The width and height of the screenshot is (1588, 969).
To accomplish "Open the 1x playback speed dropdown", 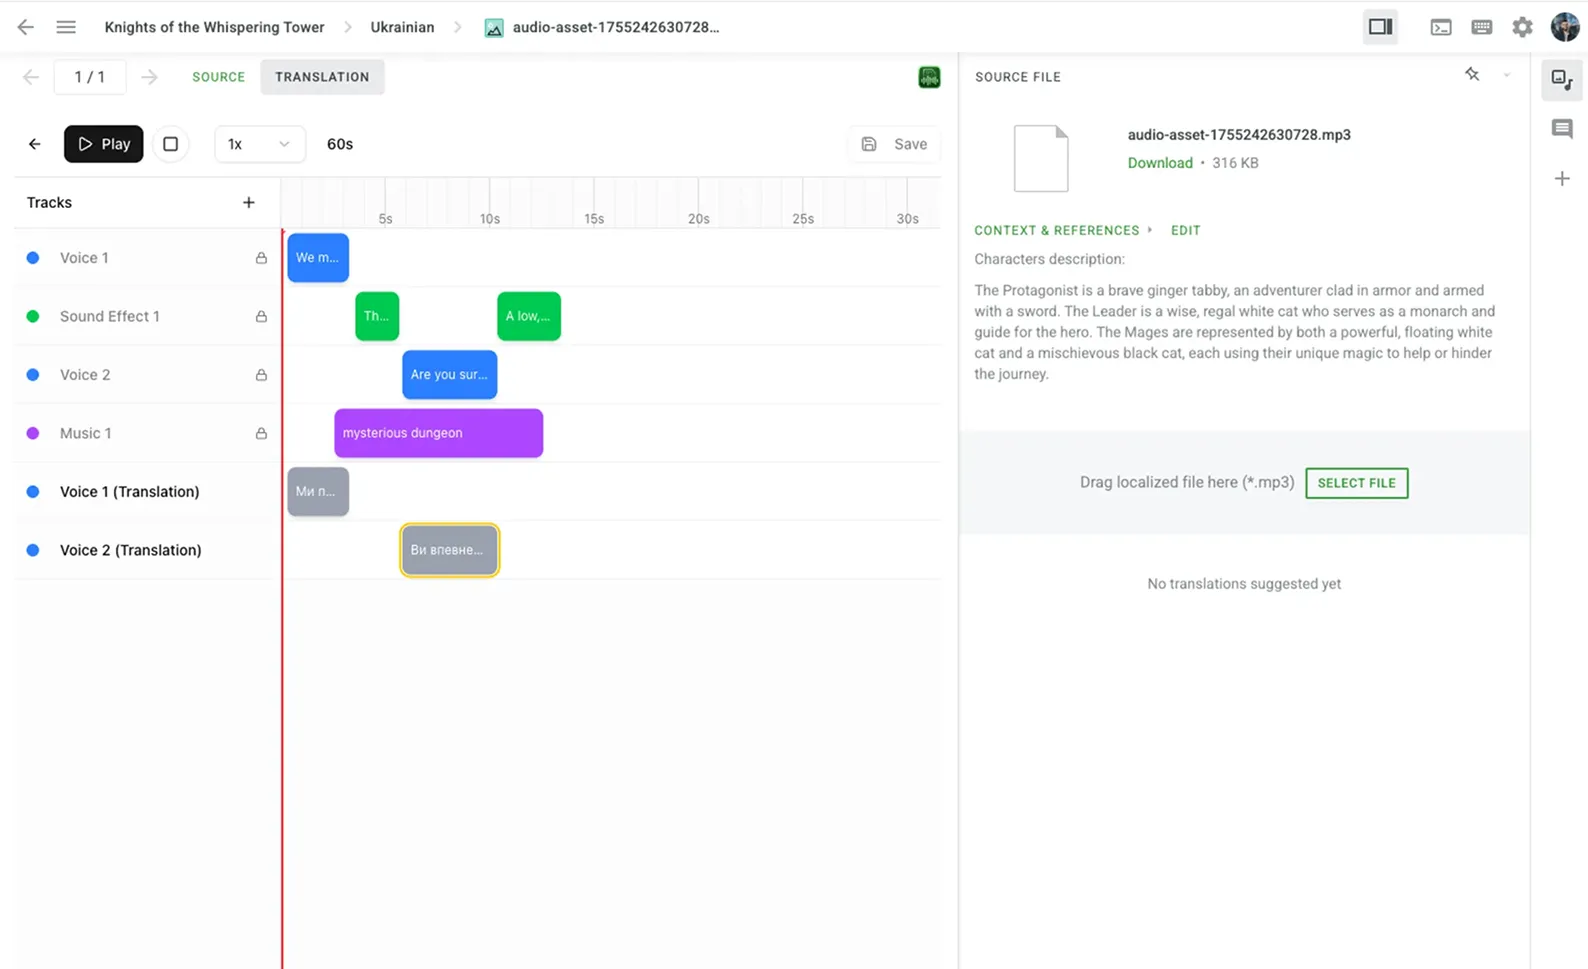I will (258, 144).
